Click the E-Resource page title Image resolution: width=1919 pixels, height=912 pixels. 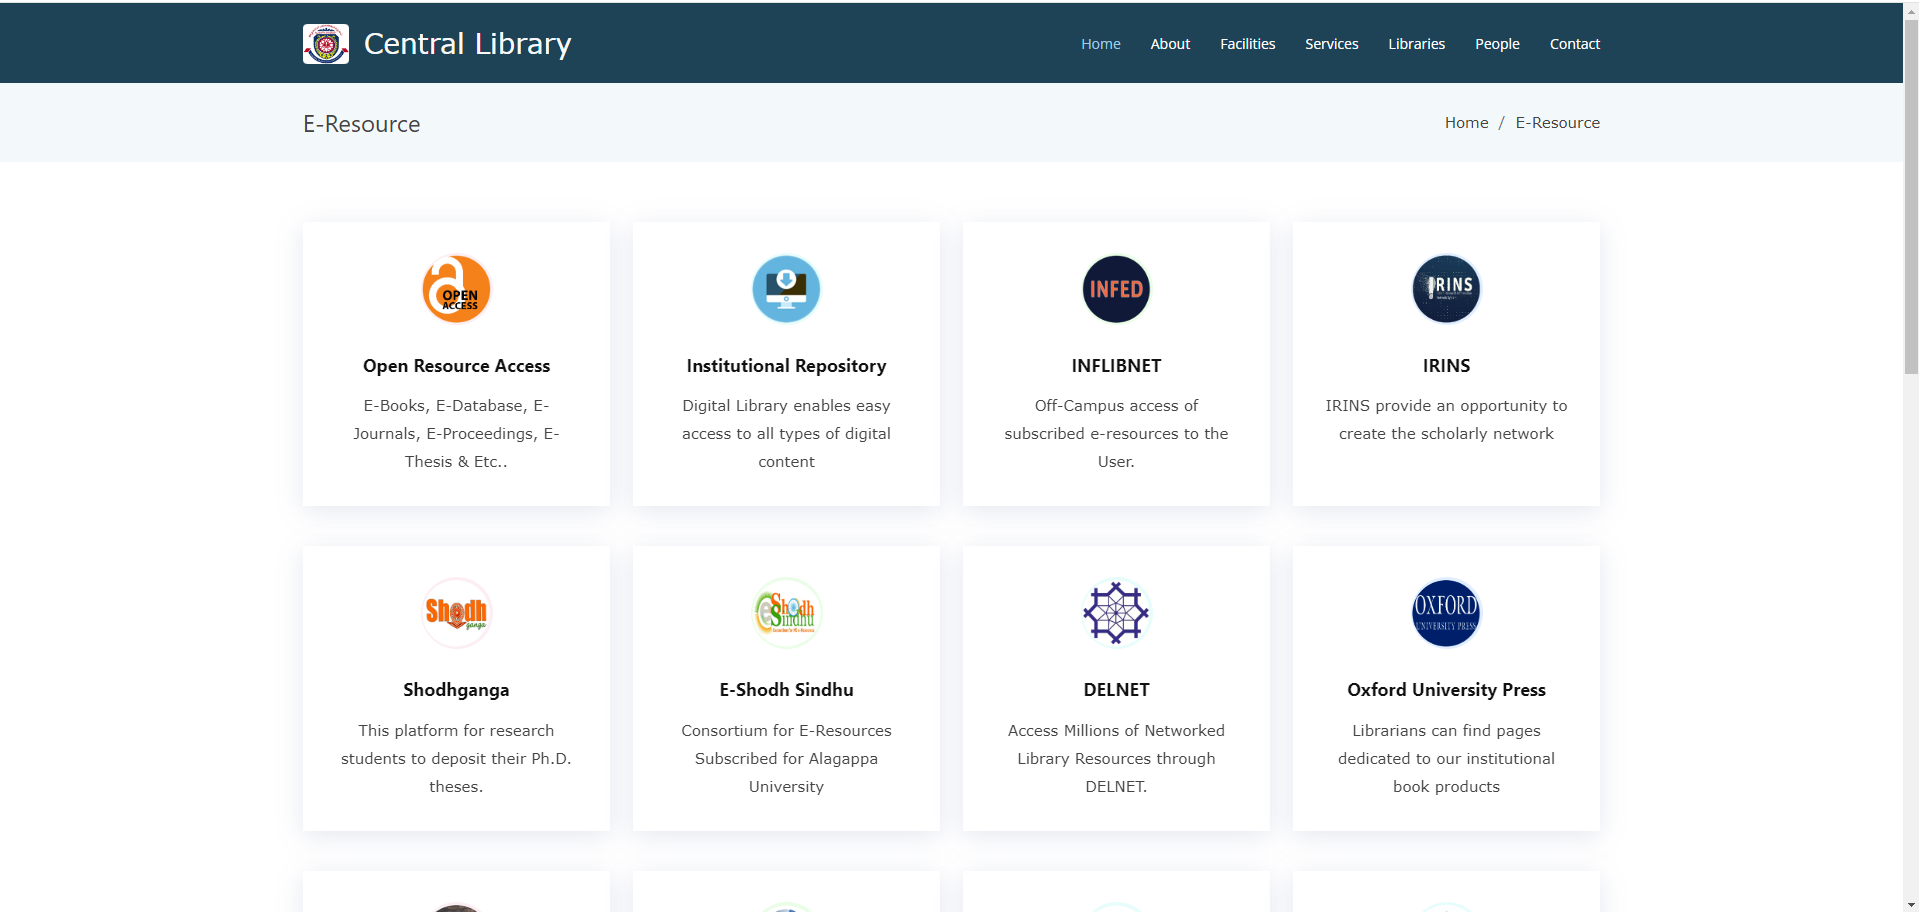[x=361, y=124]
